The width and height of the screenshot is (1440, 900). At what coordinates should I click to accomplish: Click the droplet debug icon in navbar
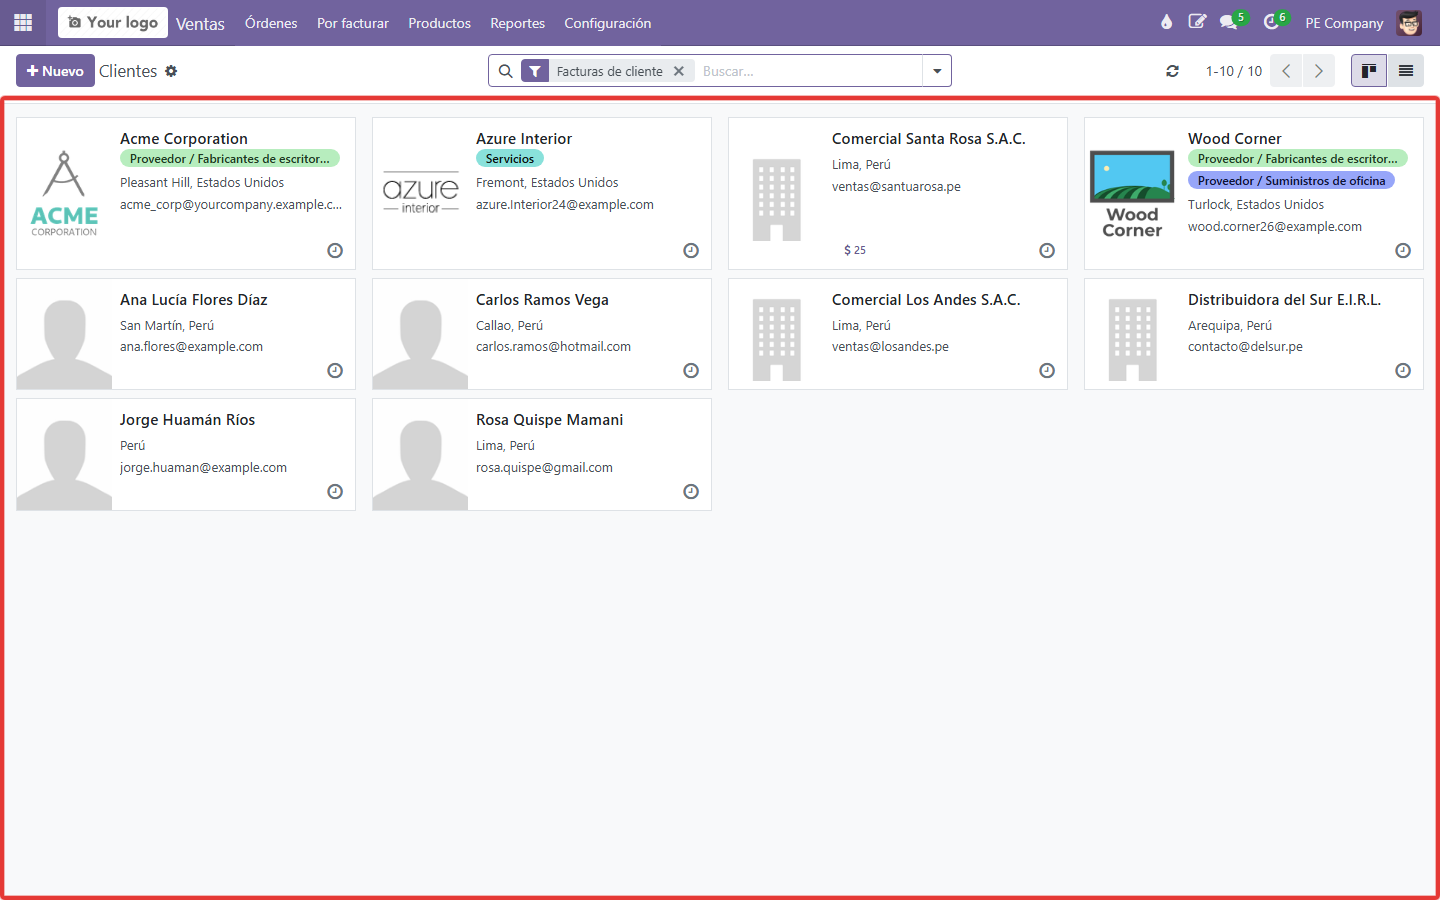coord(1166,22)
